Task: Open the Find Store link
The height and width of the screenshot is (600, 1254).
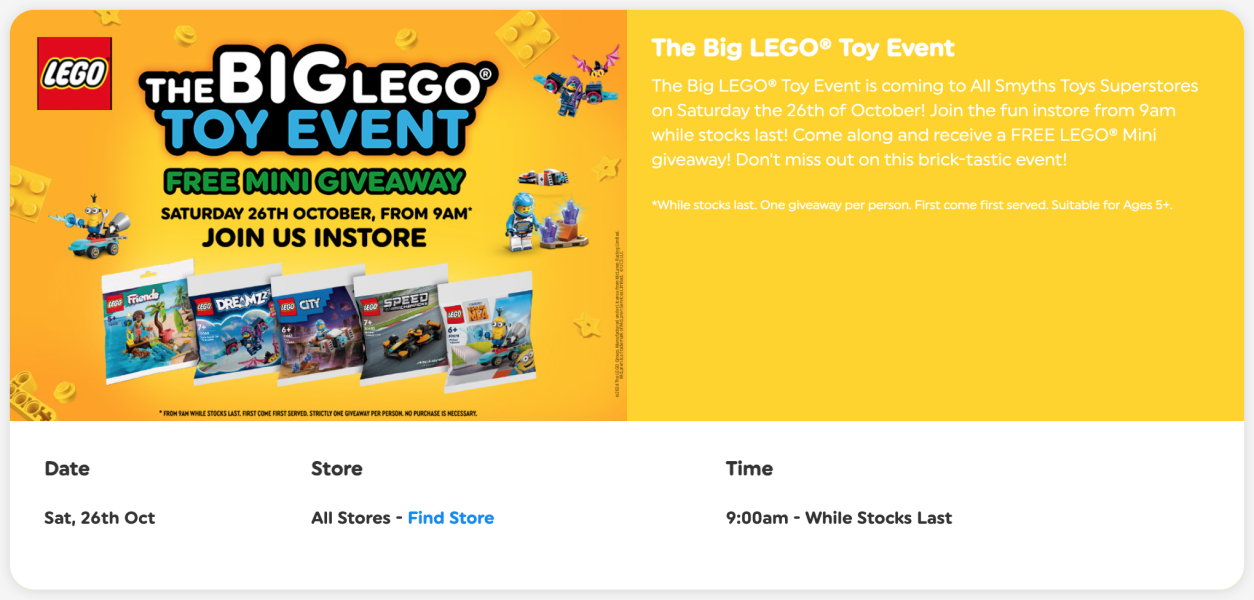Action: [450, 518]
